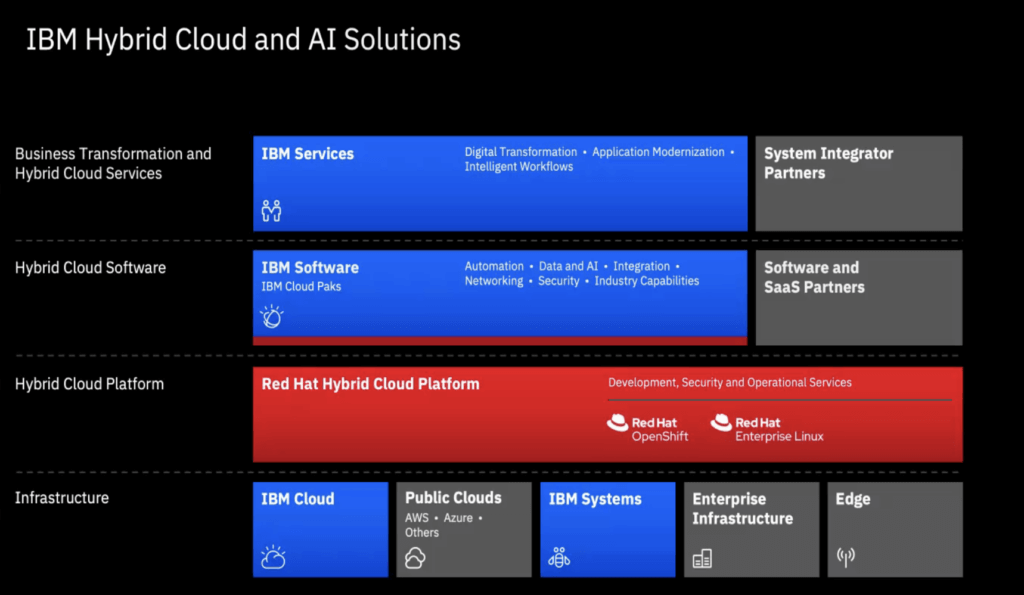The image size is (1024, 595).
Task: Click the building icon in Enterprise Infrastructure tile
Action: pos(702,558)
